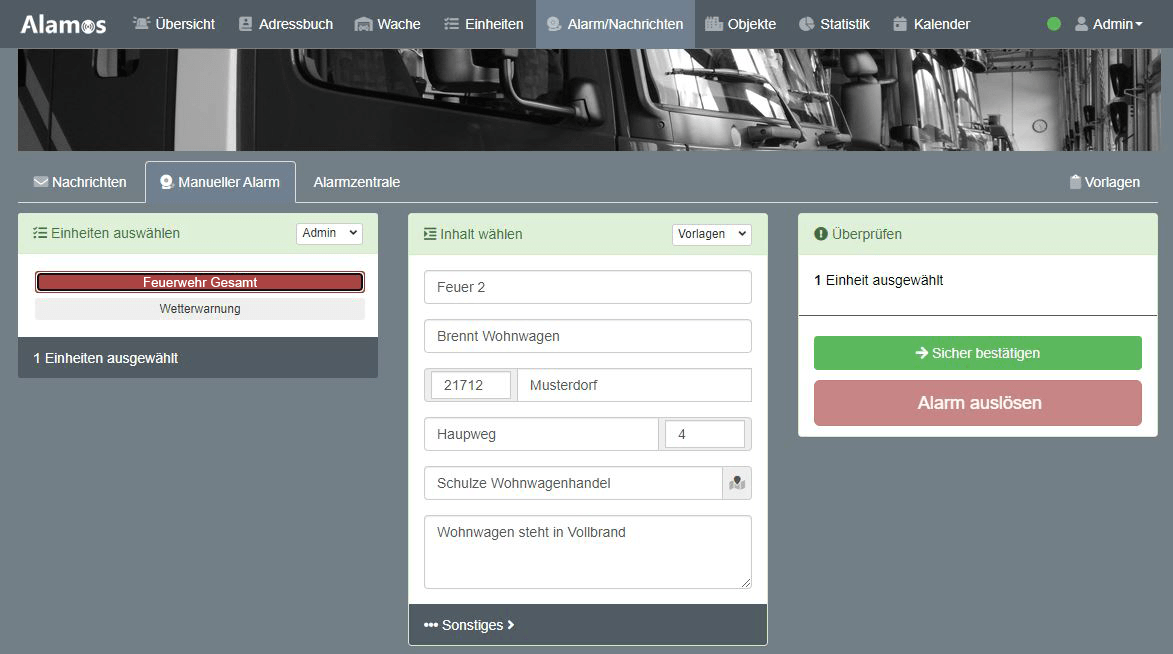Image resolution: width=1173 pixels, height=654 pixels.
Task: Click the Sicher bestätigen button
Action: point(978,353)
